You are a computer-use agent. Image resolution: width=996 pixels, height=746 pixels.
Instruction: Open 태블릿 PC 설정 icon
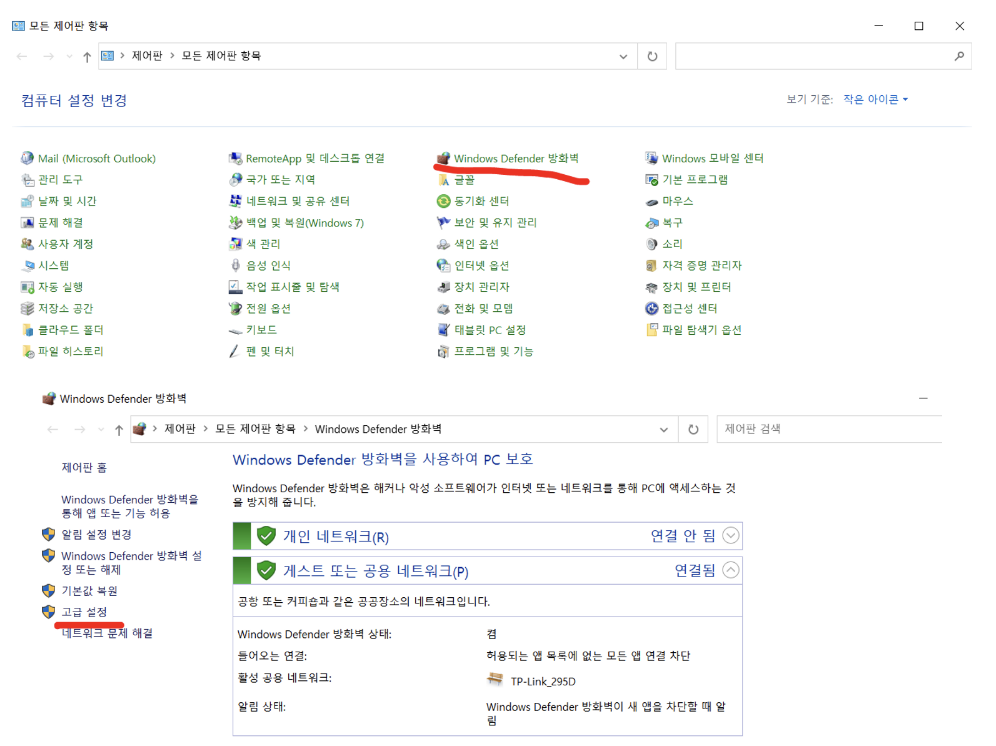pyautogui.click(x=481, y=330)
